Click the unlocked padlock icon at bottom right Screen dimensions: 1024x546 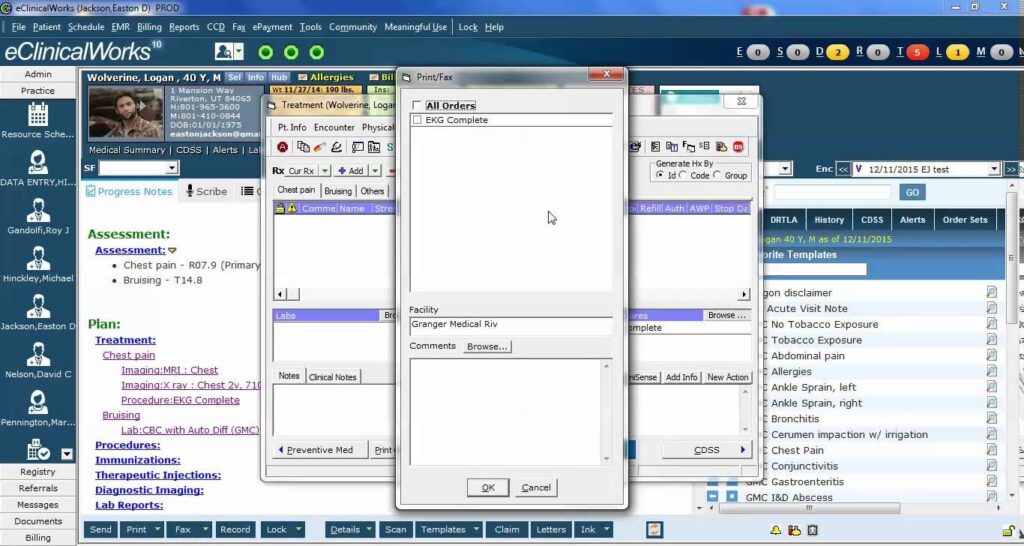[x=1009, y=530]
